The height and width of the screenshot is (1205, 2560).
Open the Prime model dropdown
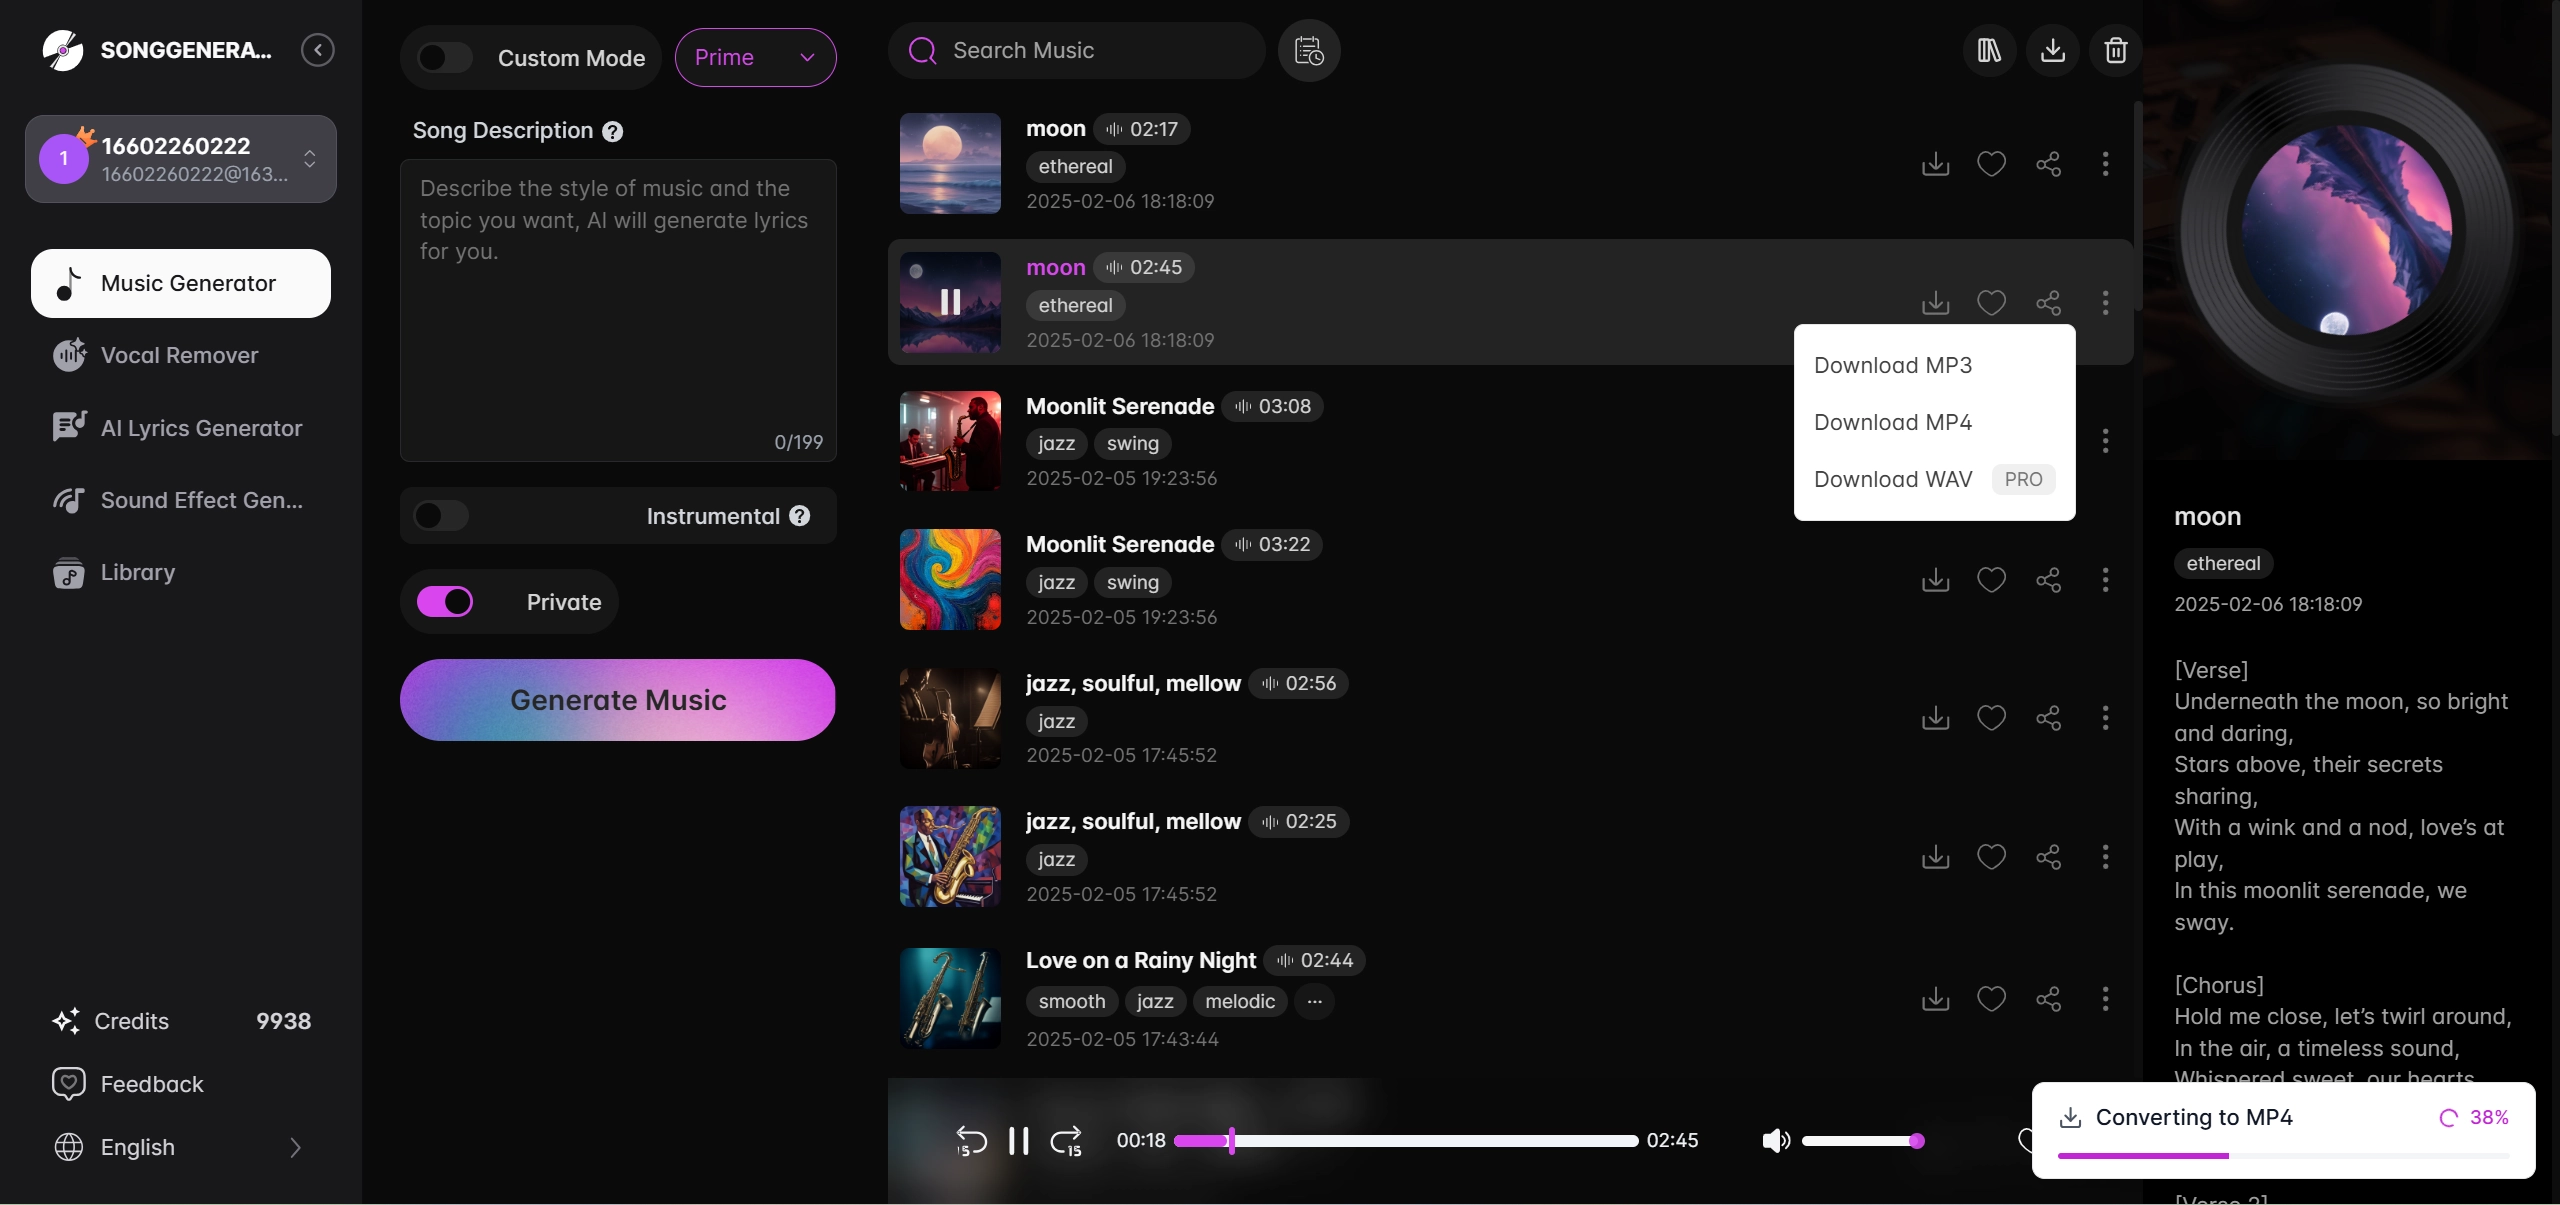tap(755, 57)
